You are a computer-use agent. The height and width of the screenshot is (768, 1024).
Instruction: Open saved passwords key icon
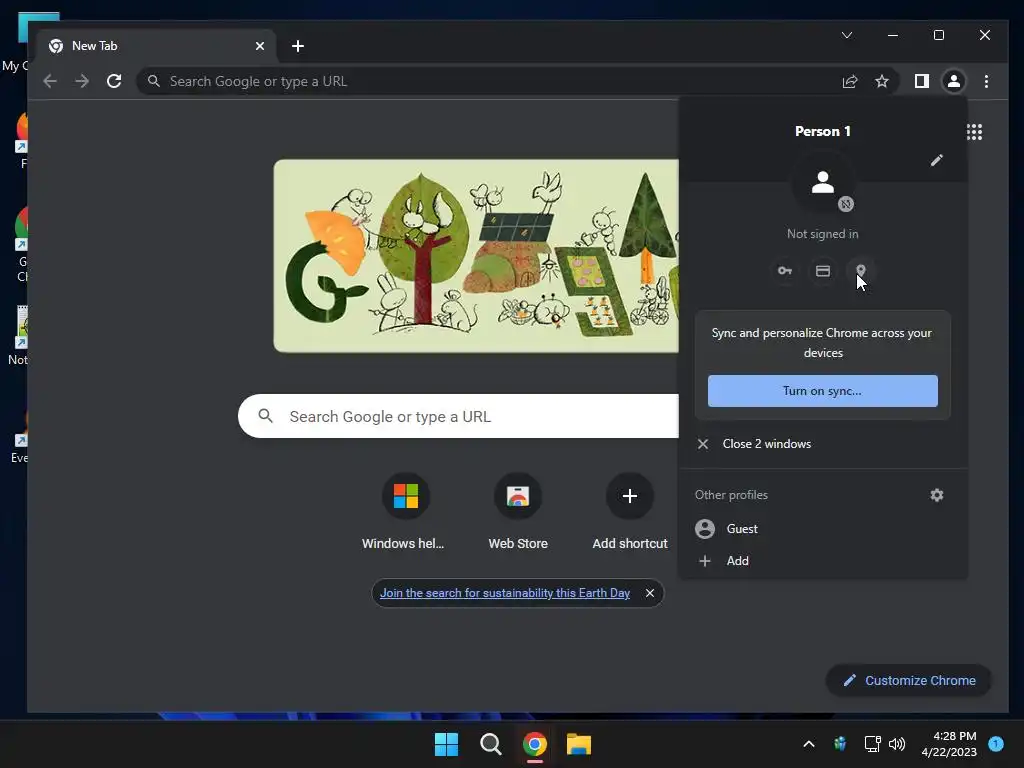784,270
